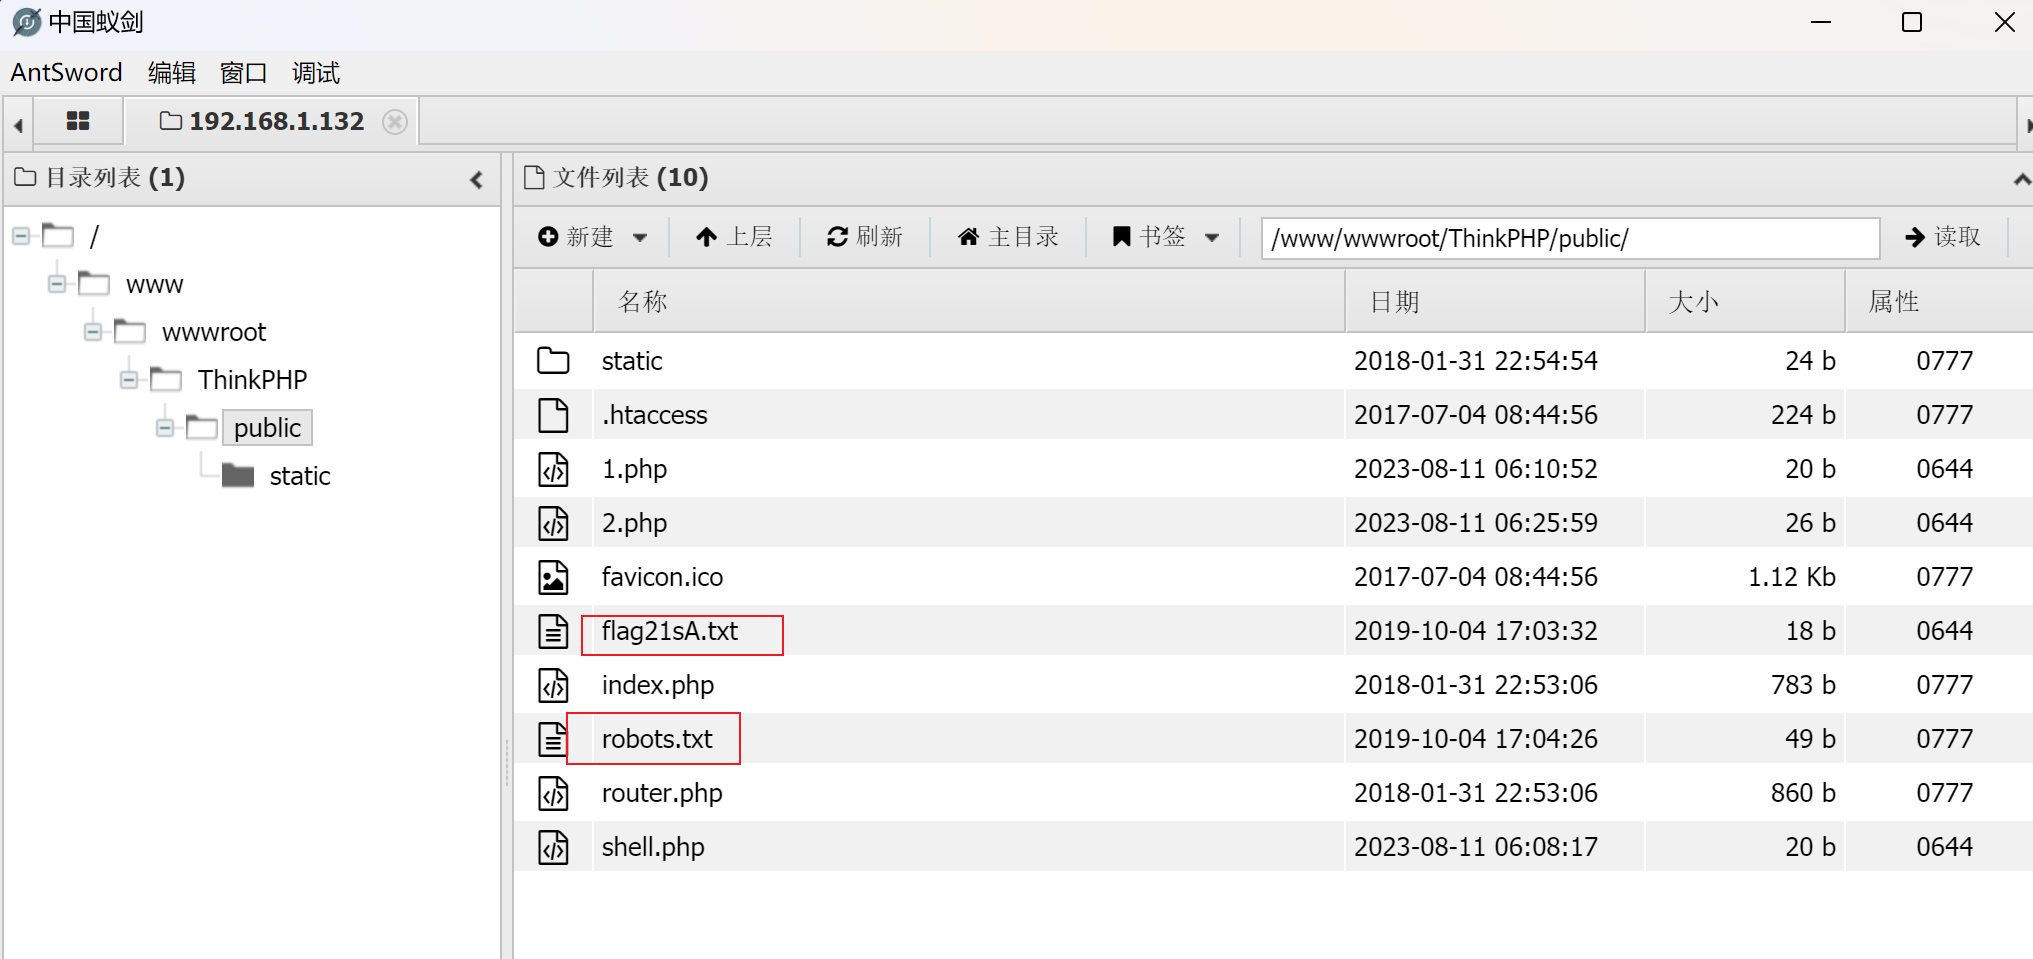The height and width of the screenshot is (959, 2033).
Task: Click the robots.txt text file icon
Action: click(553, 739)
